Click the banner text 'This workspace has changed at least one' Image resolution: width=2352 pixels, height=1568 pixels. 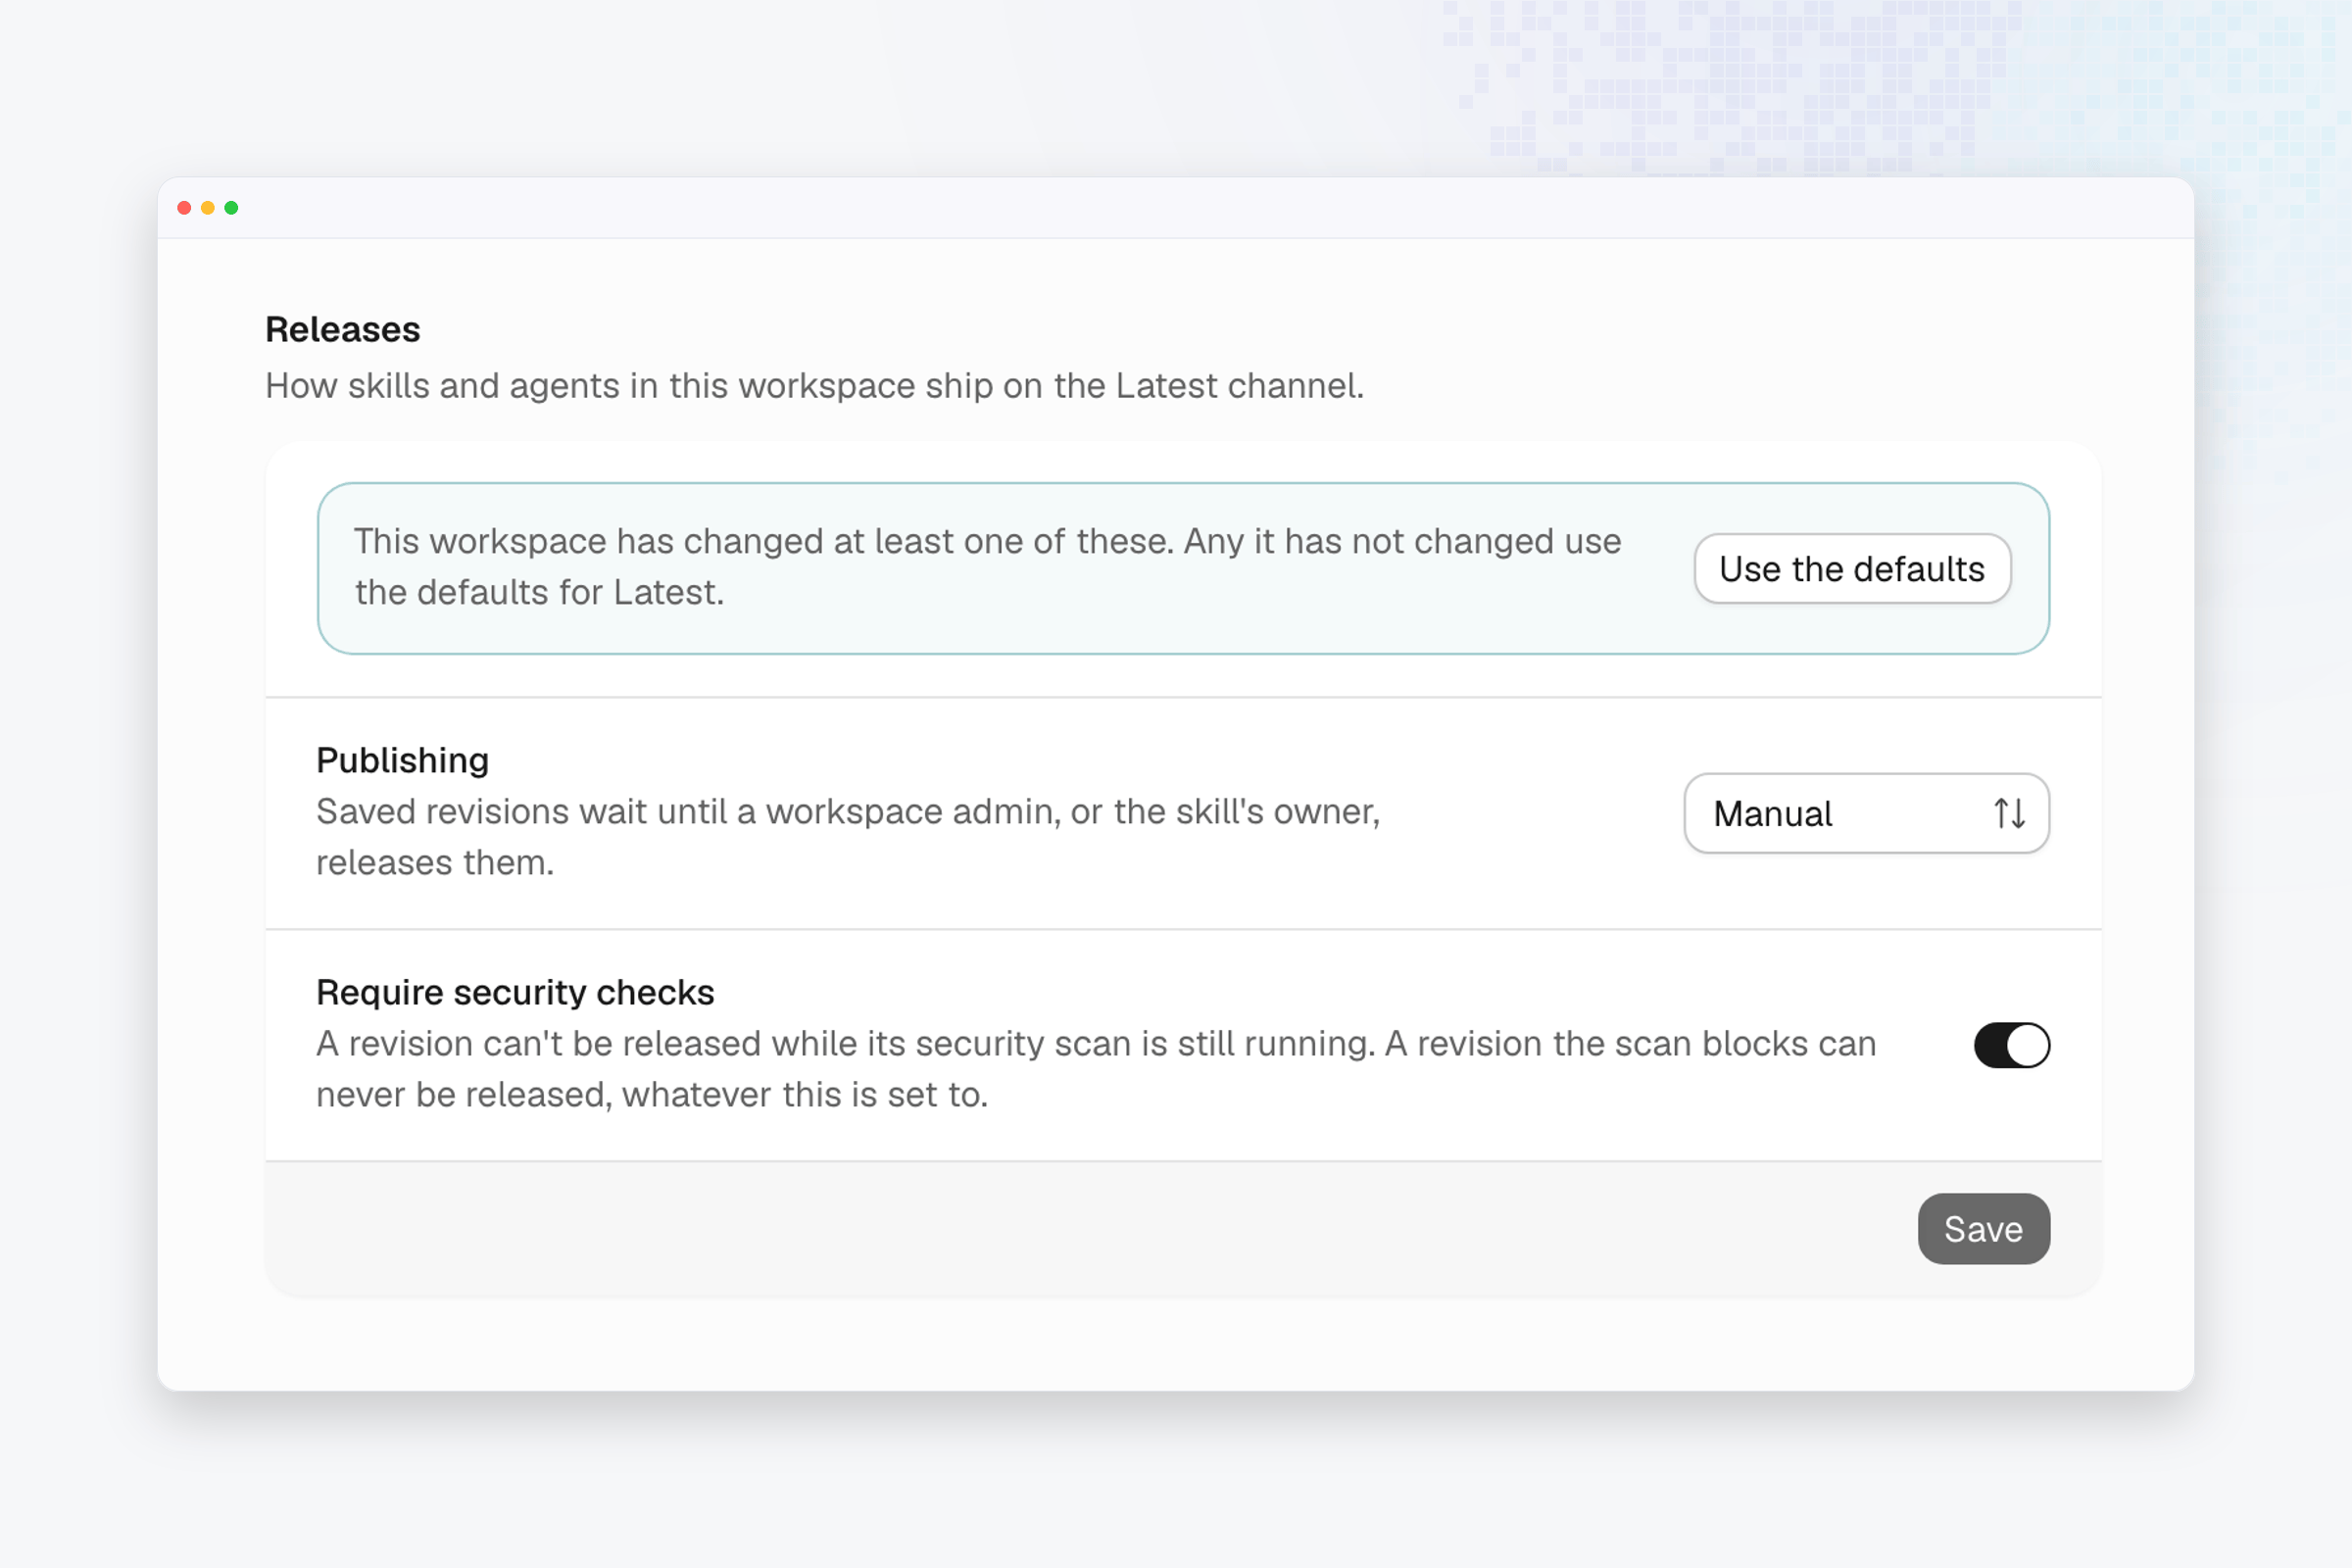click(x=689, y=541)
